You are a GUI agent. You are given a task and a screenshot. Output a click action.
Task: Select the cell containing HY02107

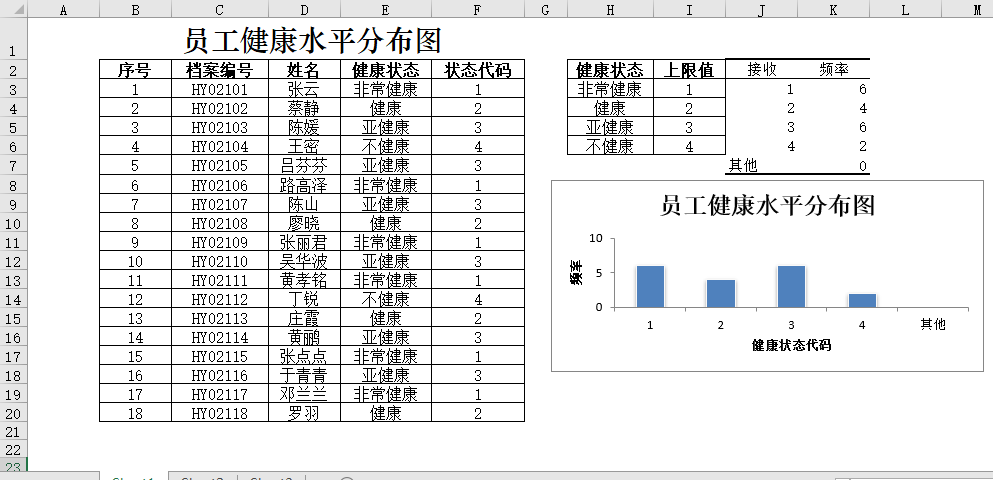pyautogui.click(x=219, y=204)
